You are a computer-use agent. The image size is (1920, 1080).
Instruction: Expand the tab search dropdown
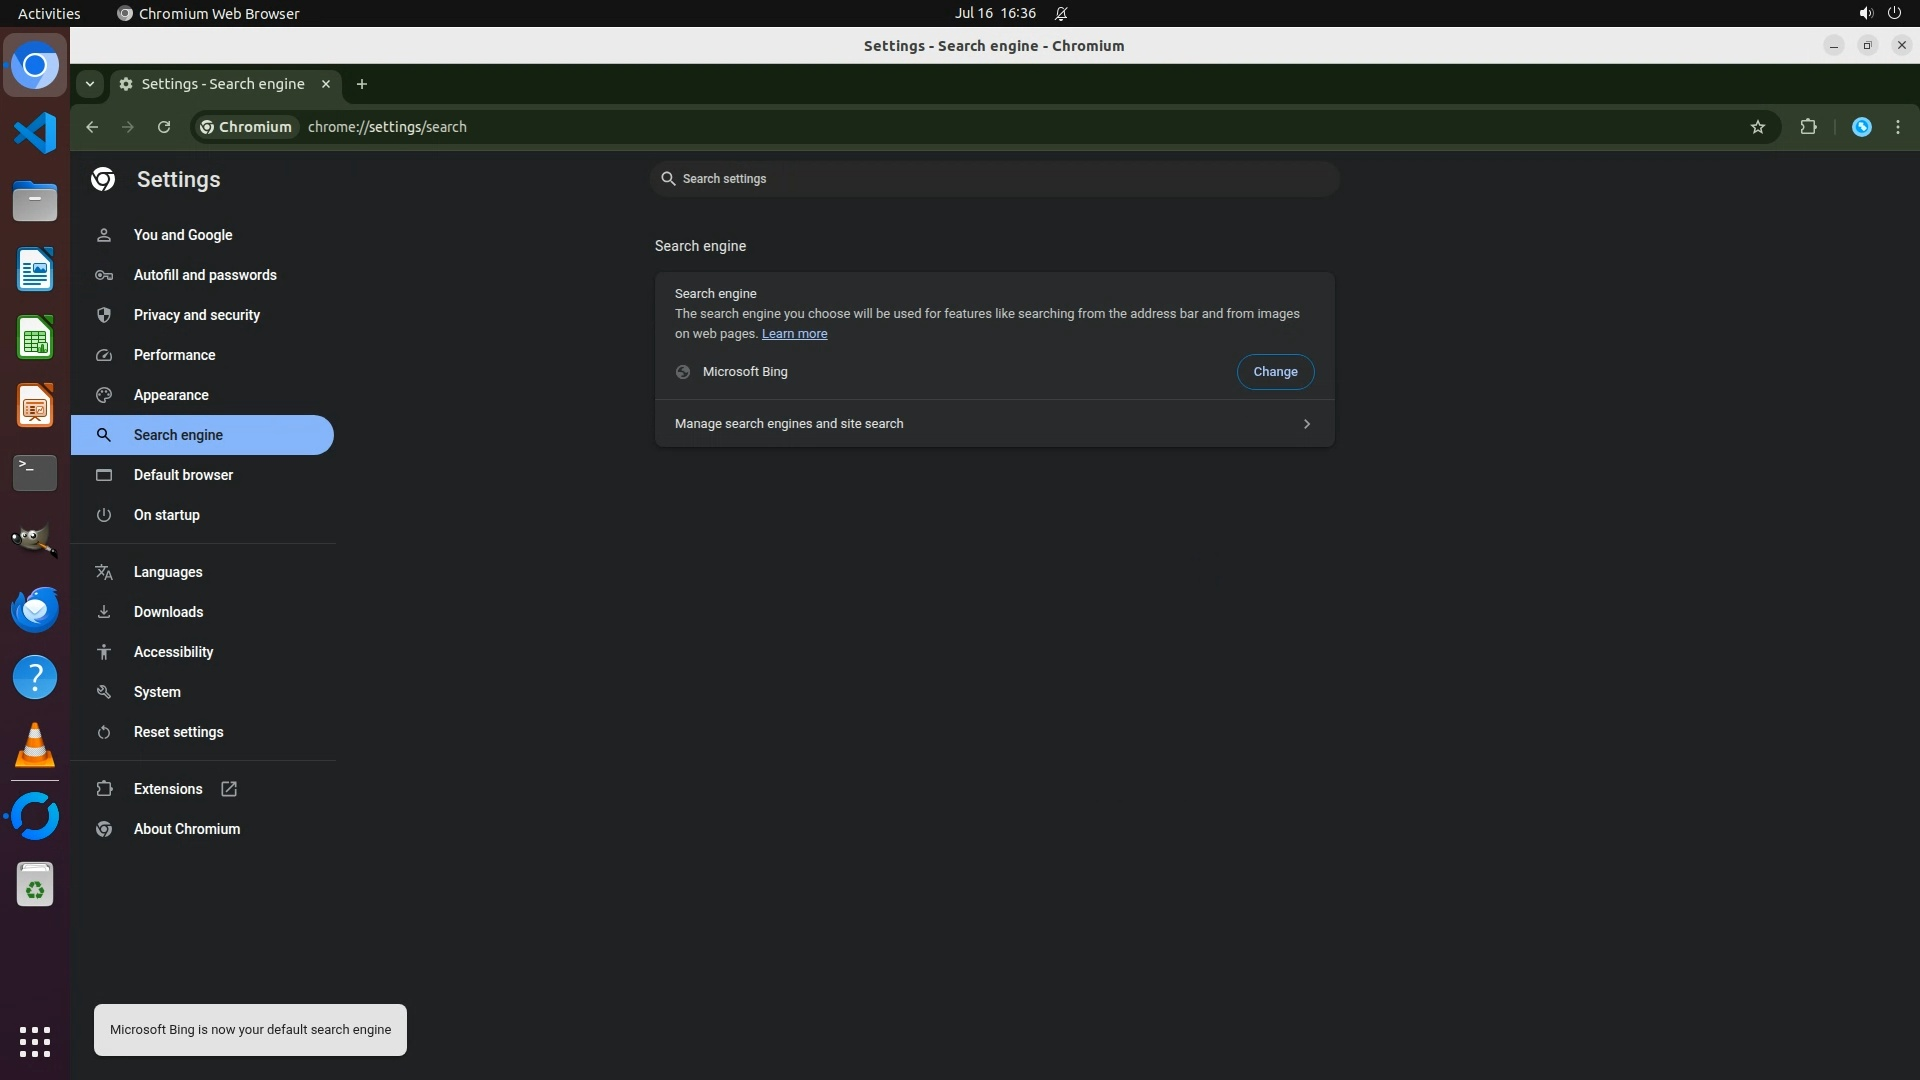(x=90, y=84)
